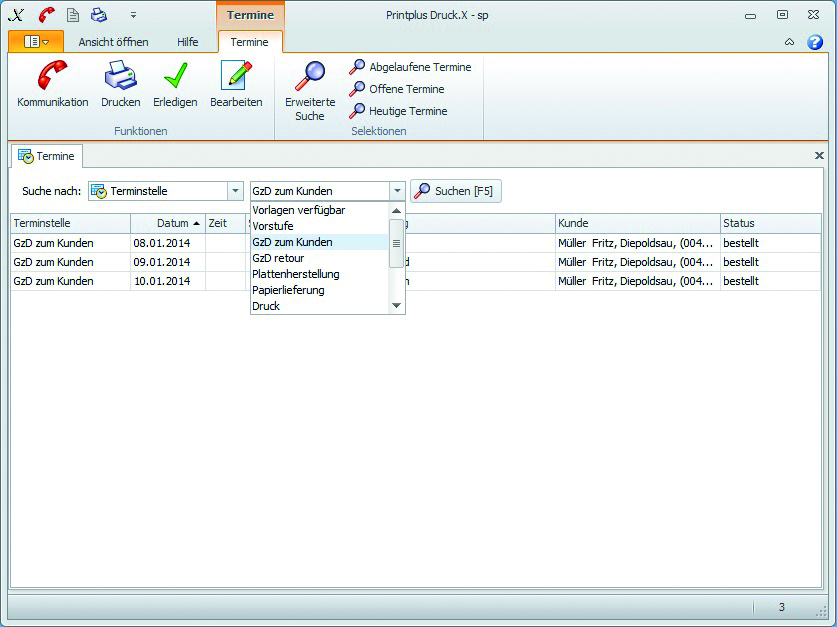Image resolution: width=837 pixels, height=627 pixels.
Task: Show Abgelaufene Termine selection
Action: coord(410,67)
